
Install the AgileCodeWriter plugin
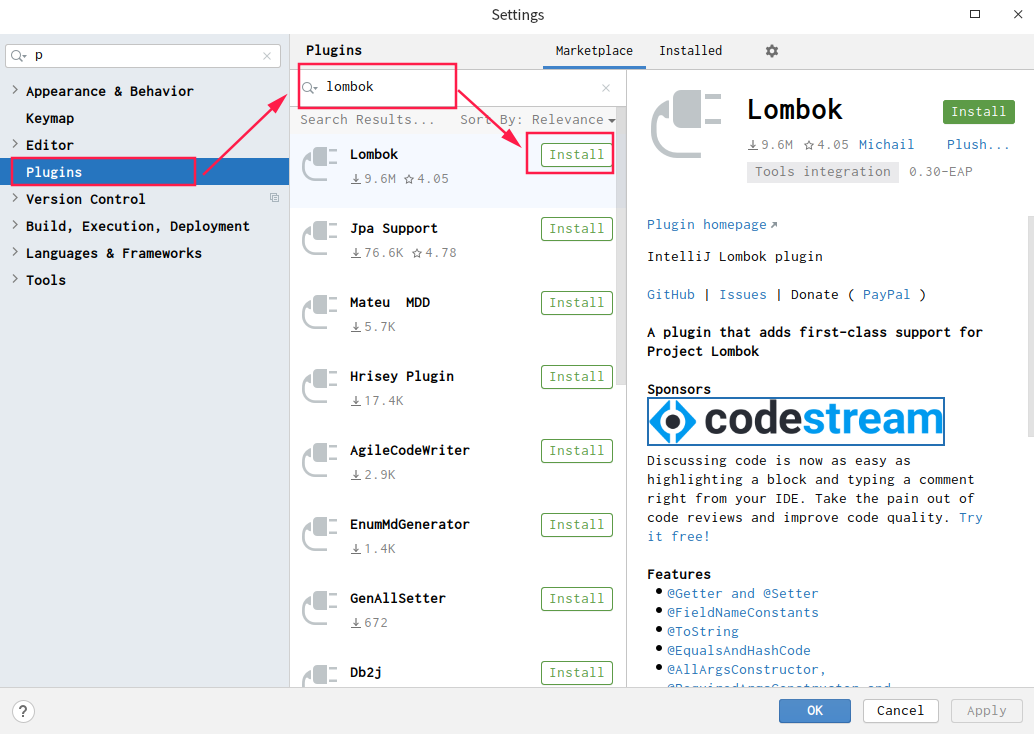click(576, 450)
